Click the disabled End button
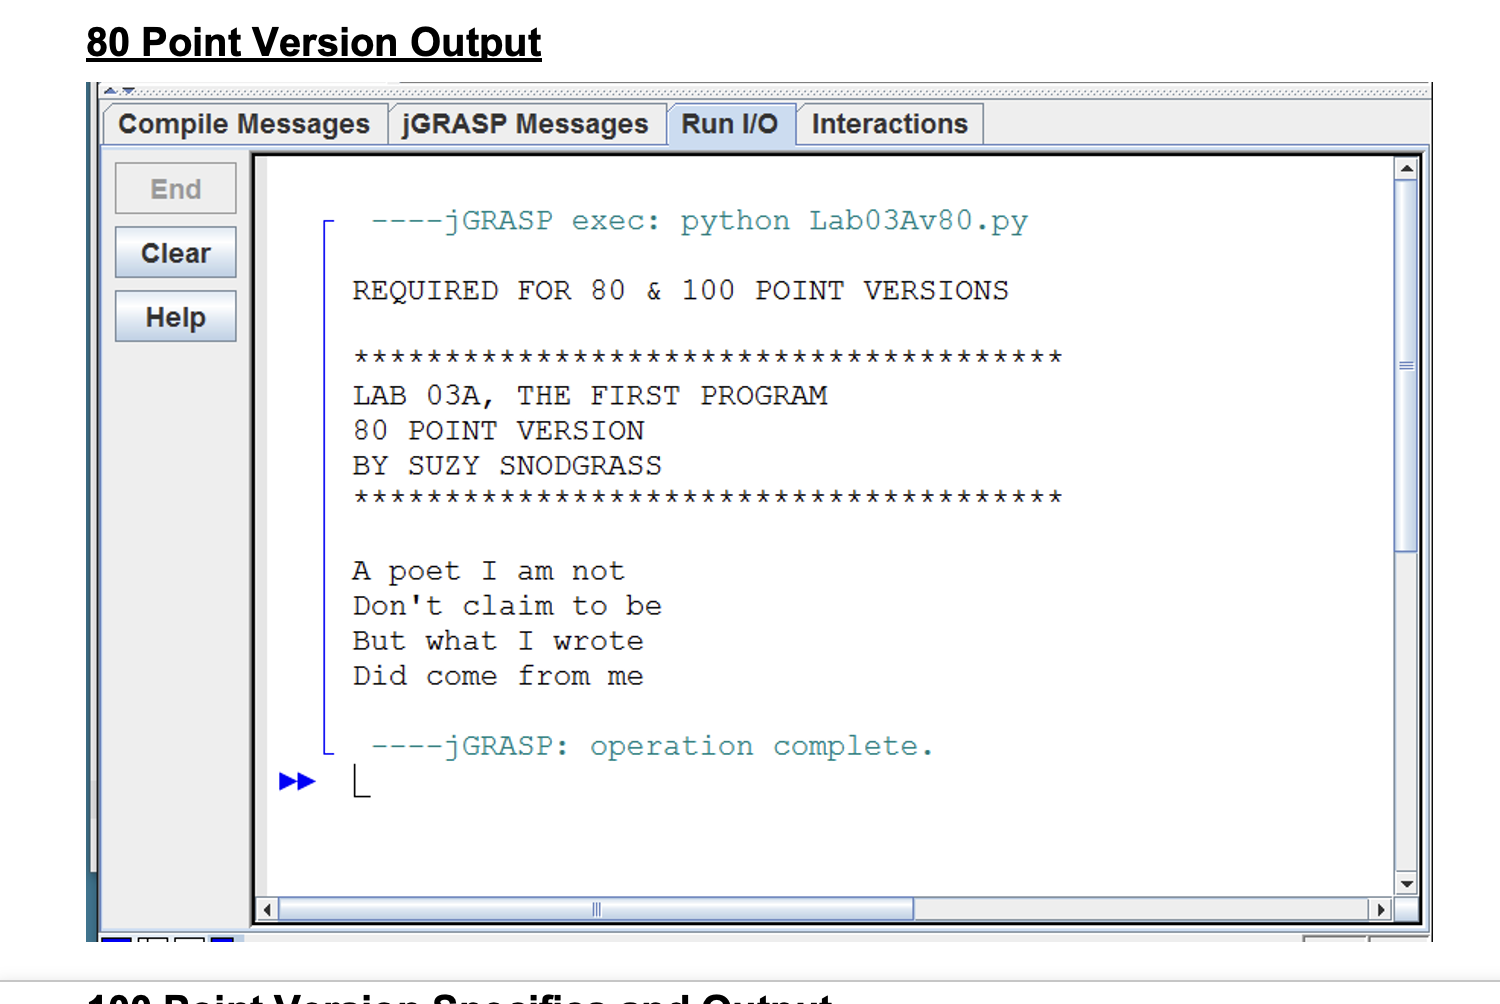The image size is (1500, 1004). click(x=175, y=188)
